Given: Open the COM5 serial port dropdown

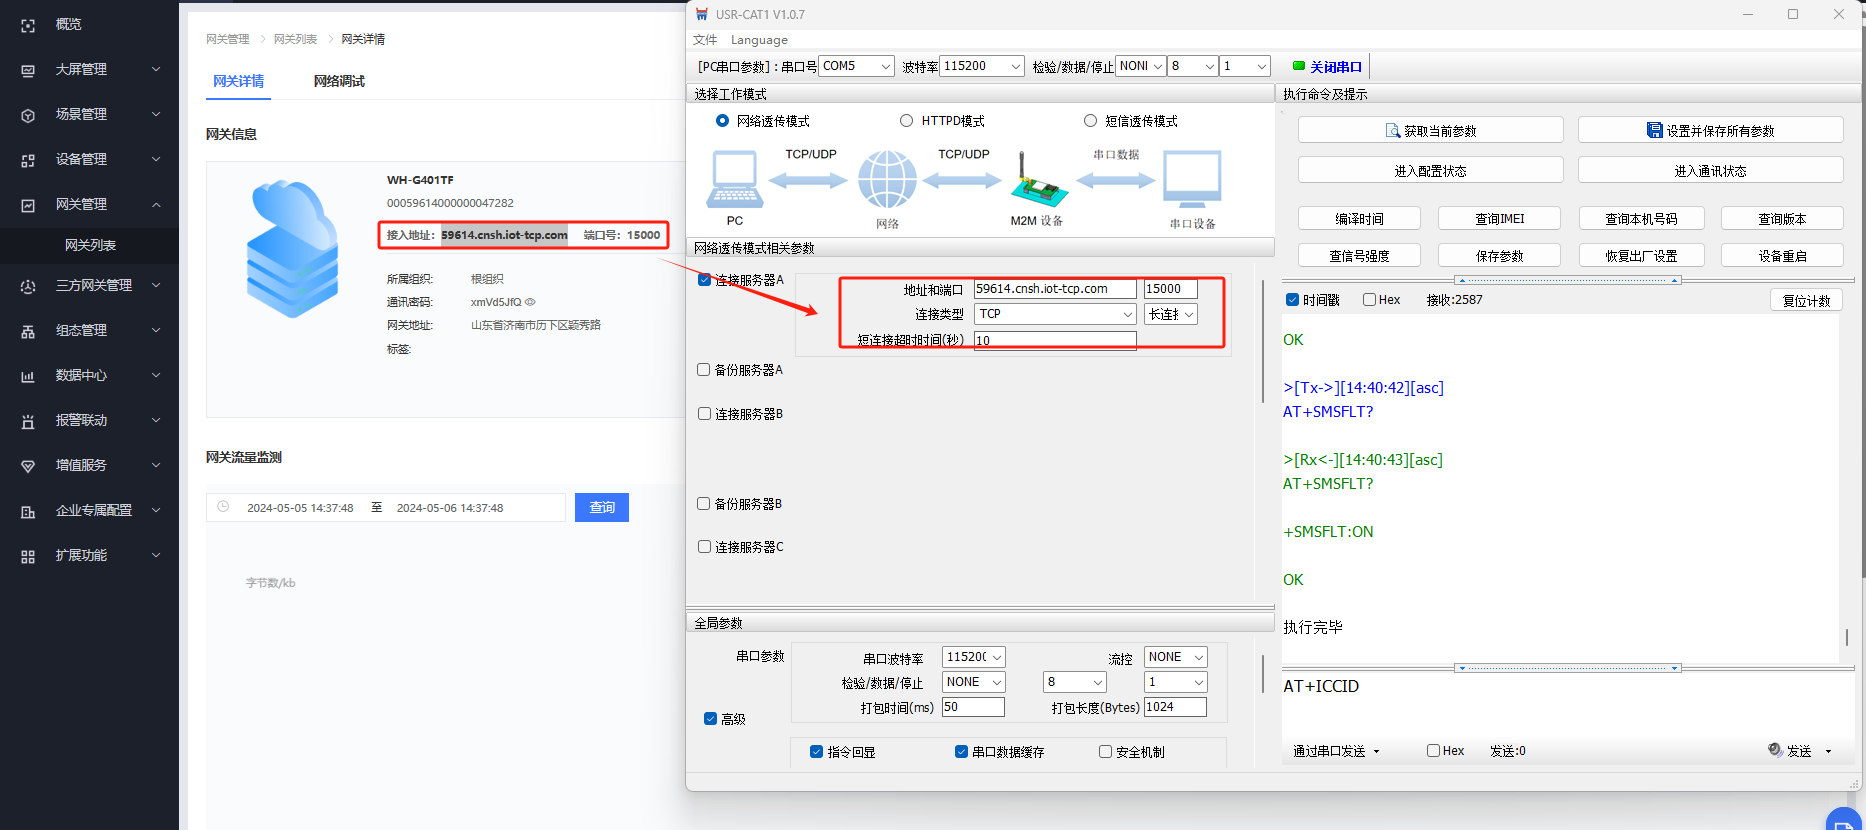Looking at the screenshot, I should [x=856, y=66].
